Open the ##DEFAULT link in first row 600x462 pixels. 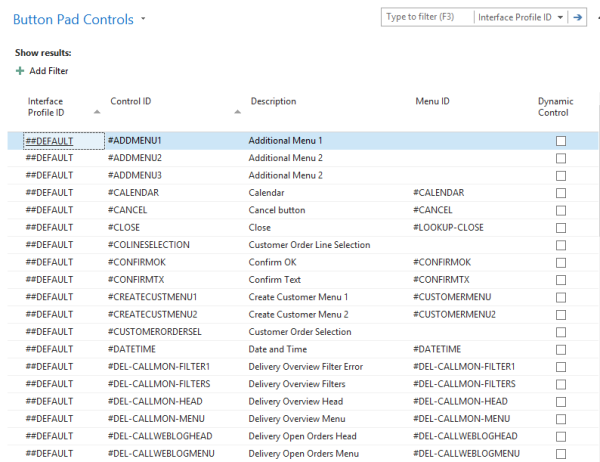tap(51, 141)
